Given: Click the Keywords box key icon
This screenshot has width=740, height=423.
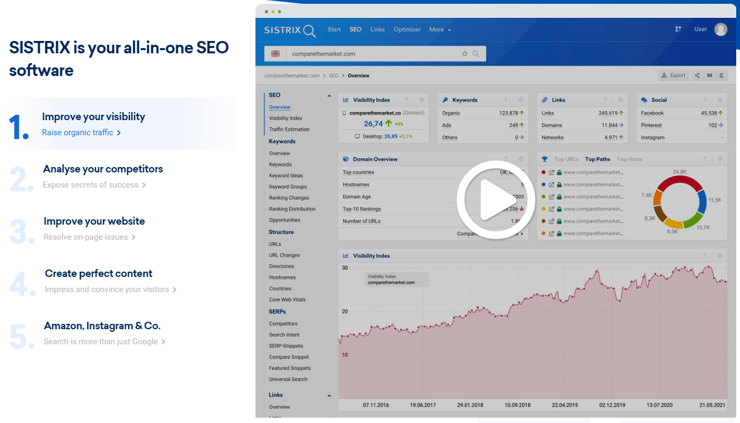Looking at the screenshot, I should point(445,100).
